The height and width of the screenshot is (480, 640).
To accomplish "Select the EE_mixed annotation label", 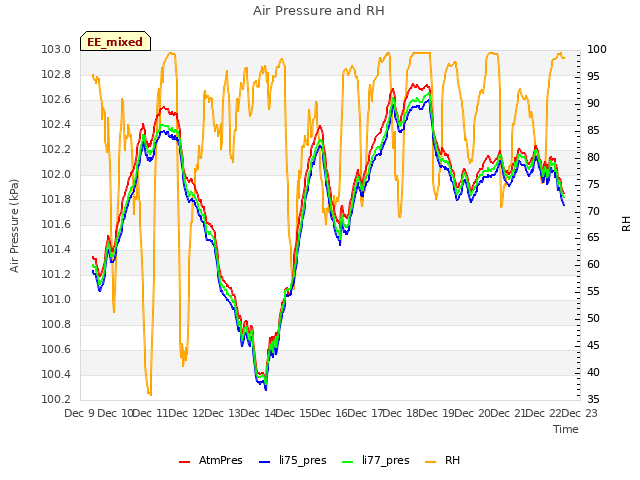I will (115, 42).
